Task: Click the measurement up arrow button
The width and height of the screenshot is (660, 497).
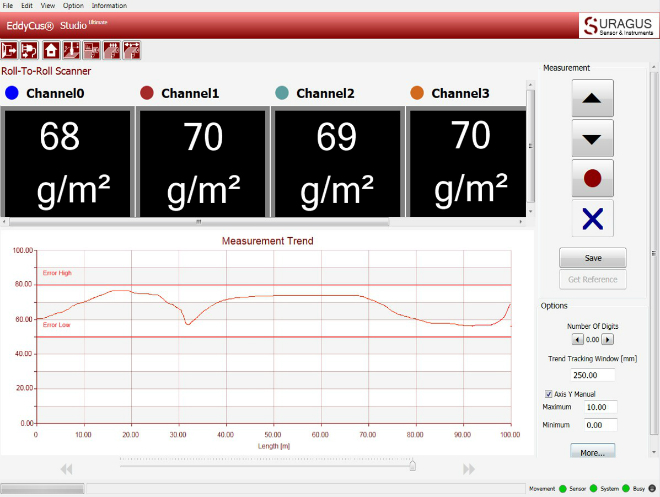Action: tap(592, 98)
